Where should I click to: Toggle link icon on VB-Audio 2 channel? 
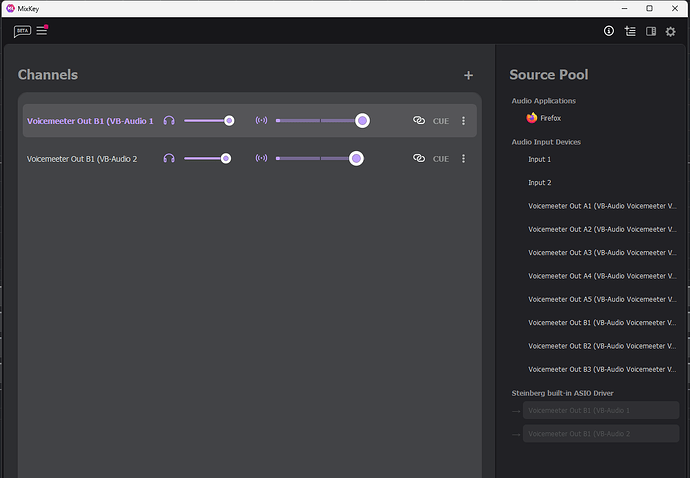[419, 158]
